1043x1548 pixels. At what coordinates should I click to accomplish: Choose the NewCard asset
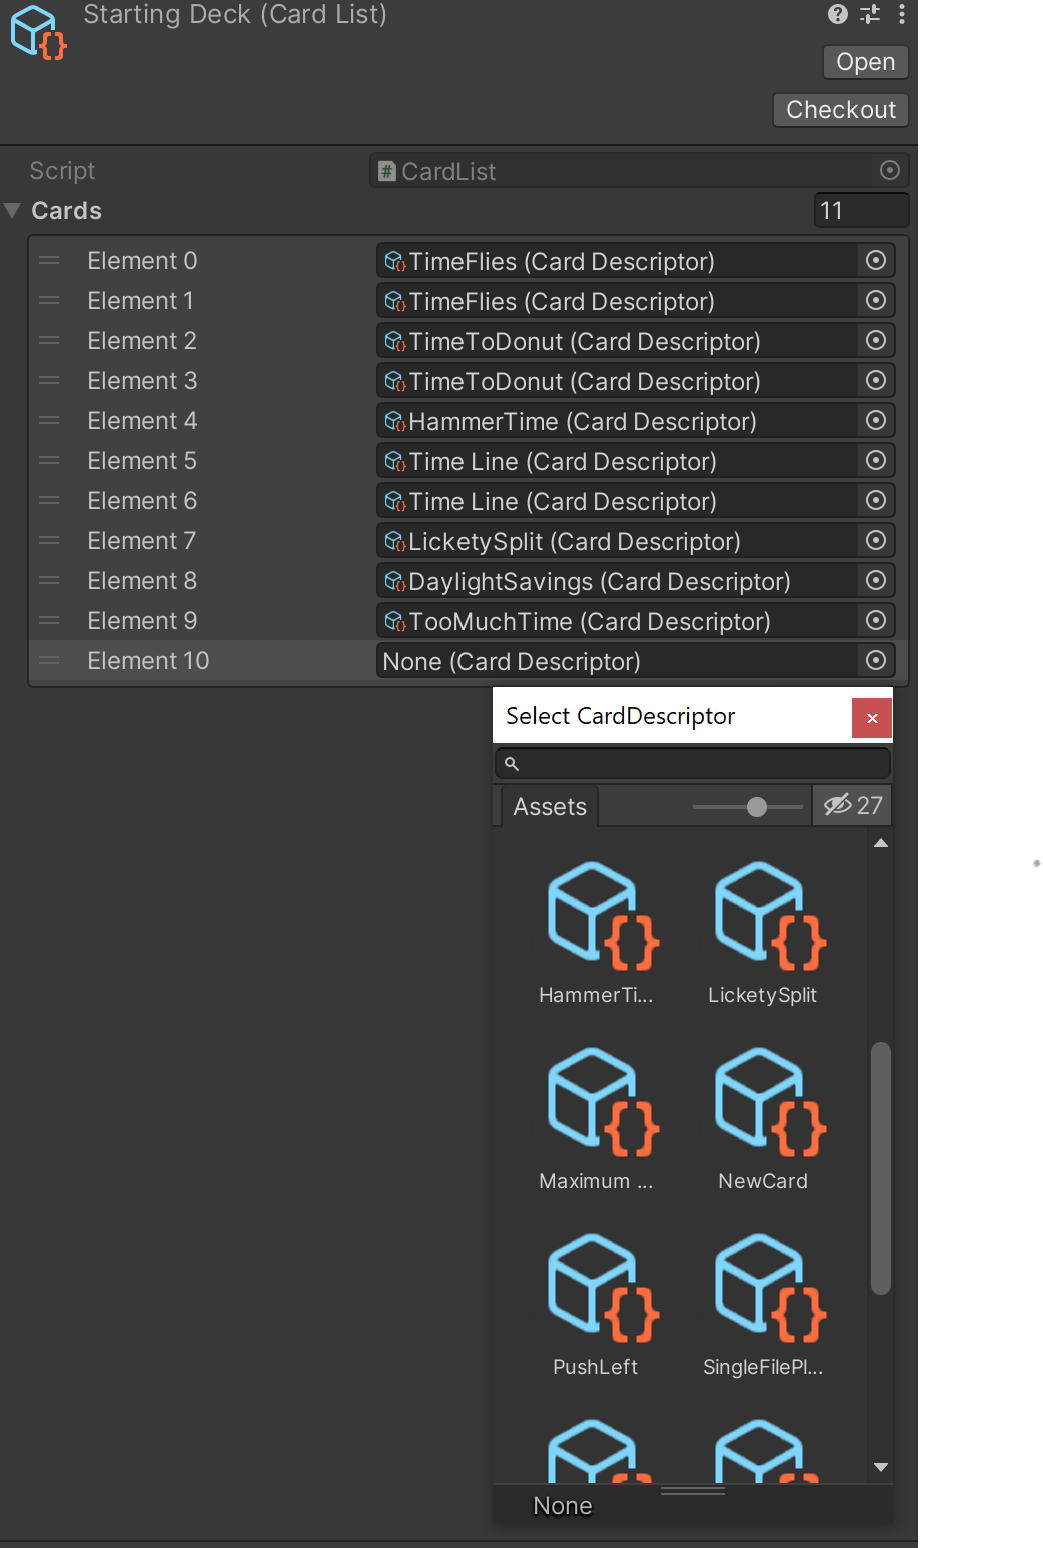763,1118
